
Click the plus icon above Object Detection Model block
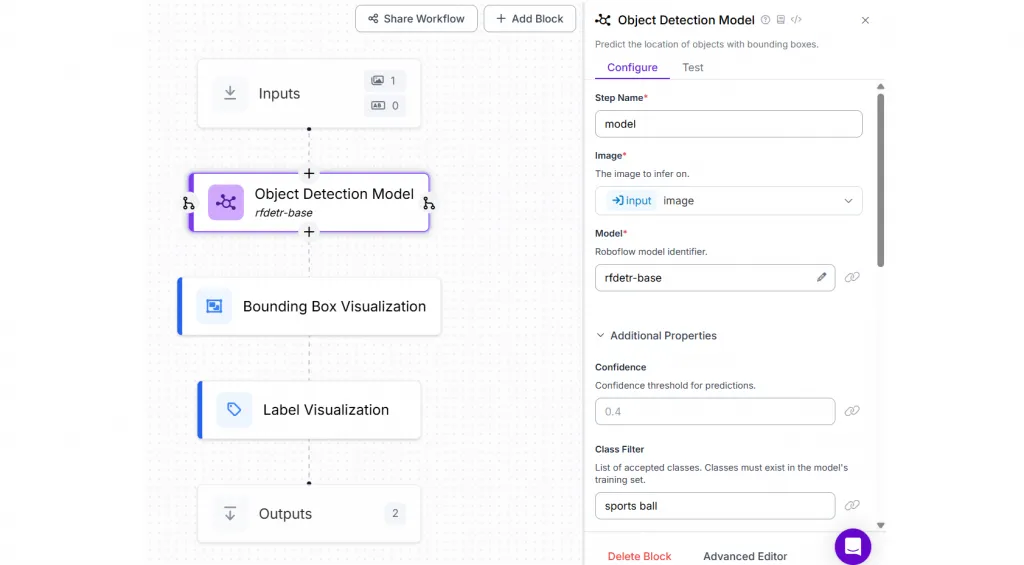309,174
